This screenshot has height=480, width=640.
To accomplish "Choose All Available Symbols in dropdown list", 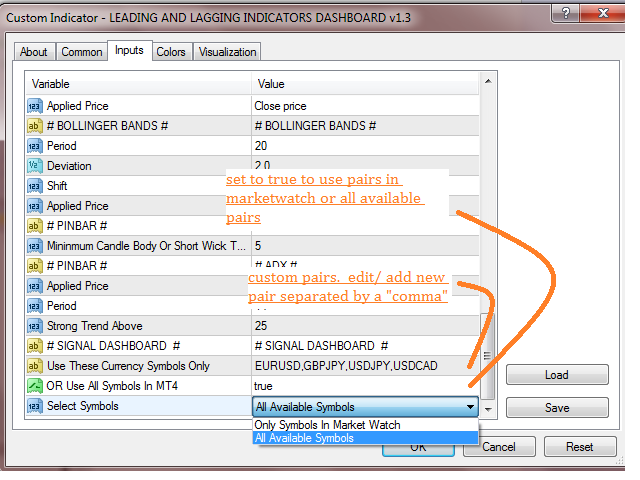I will pos(304,438).
